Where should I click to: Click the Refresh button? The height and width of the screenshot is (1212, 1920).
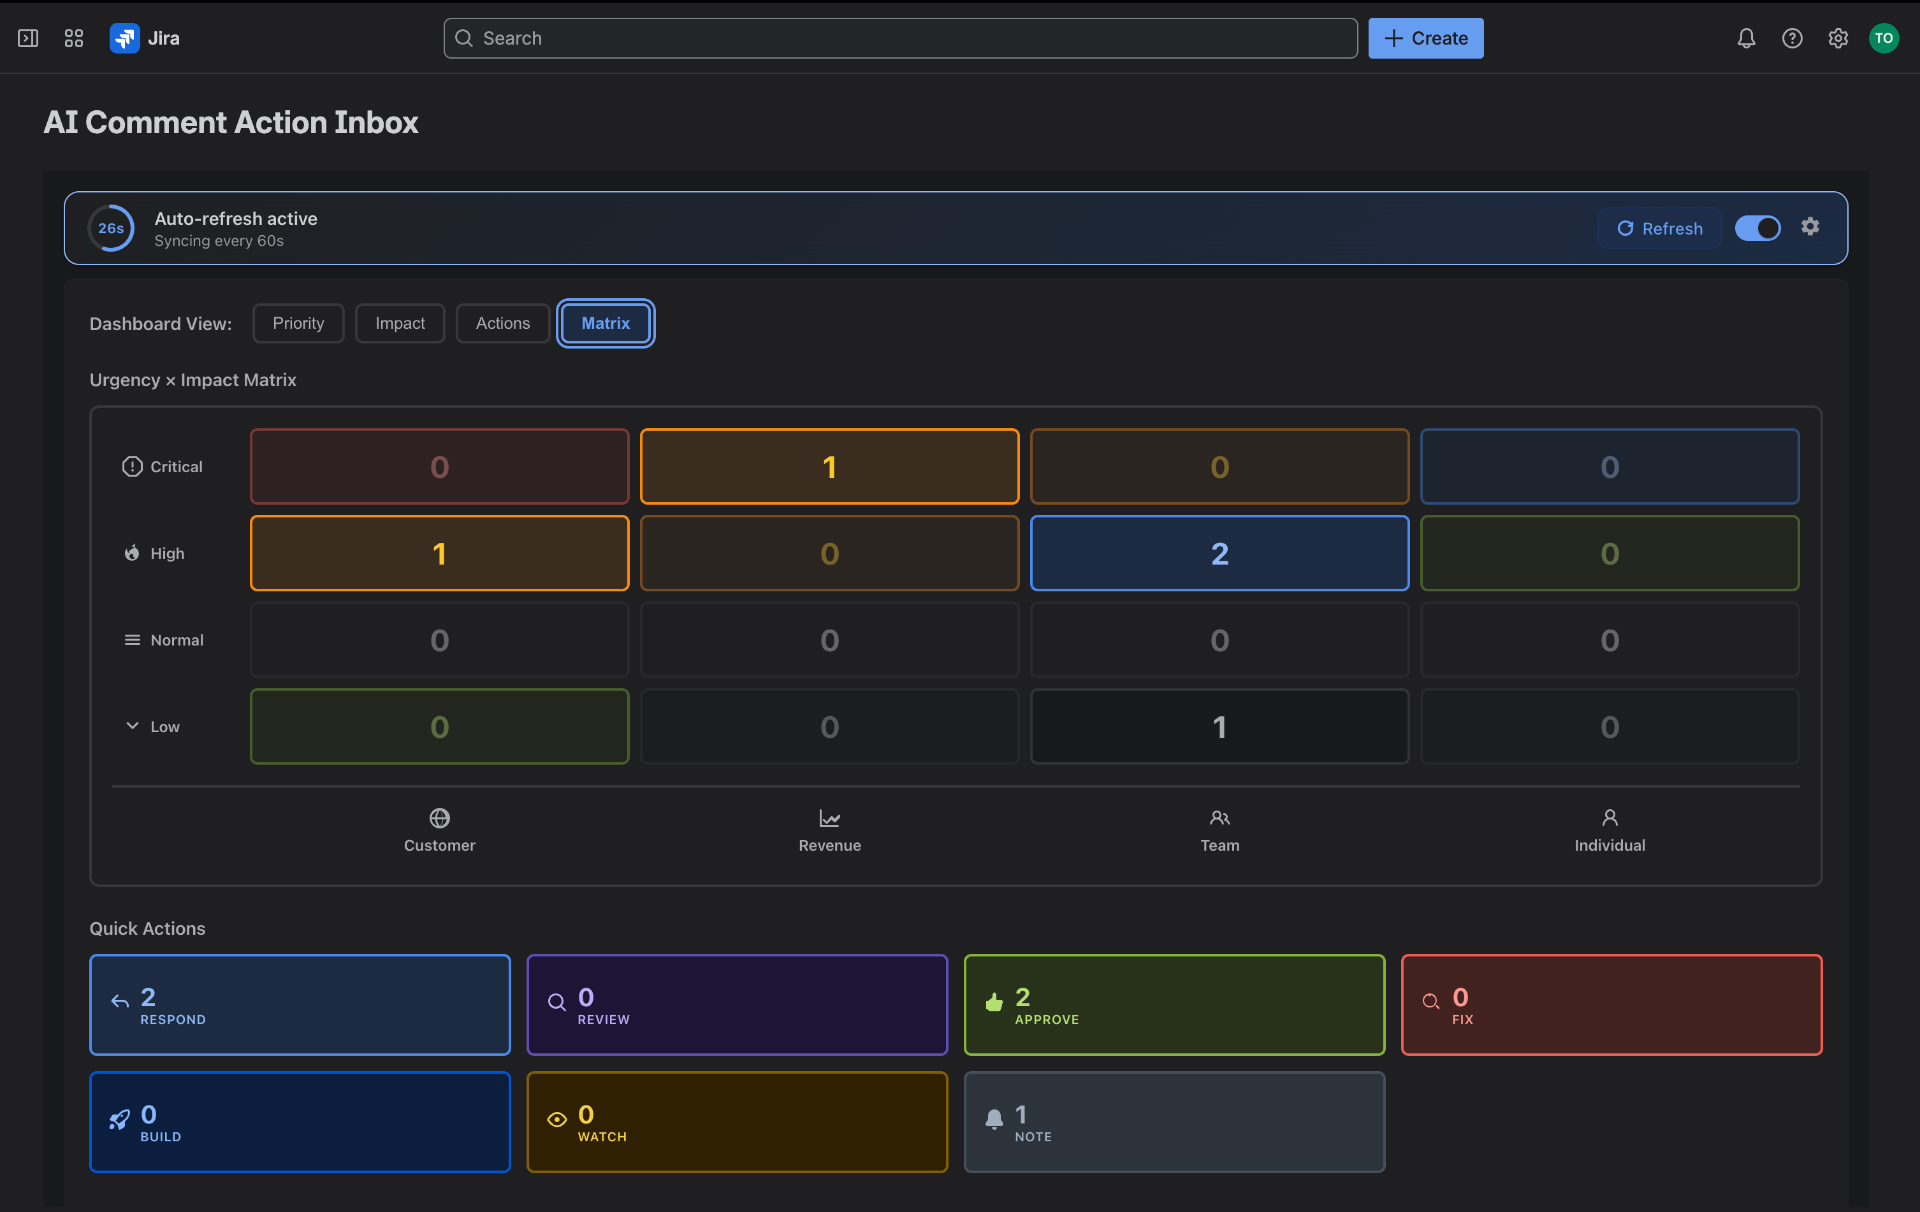(x=1658, y=228)
